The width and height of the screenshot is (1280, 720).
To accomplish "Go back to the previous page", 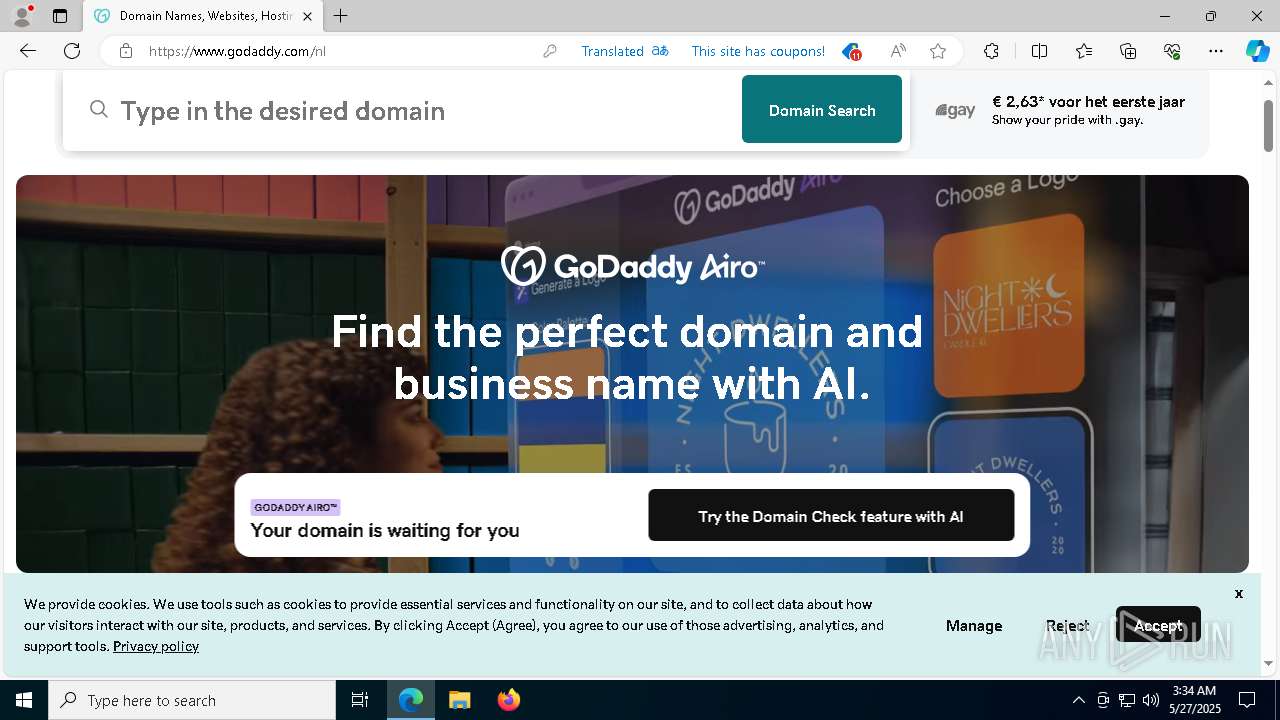I will point(28,51).
